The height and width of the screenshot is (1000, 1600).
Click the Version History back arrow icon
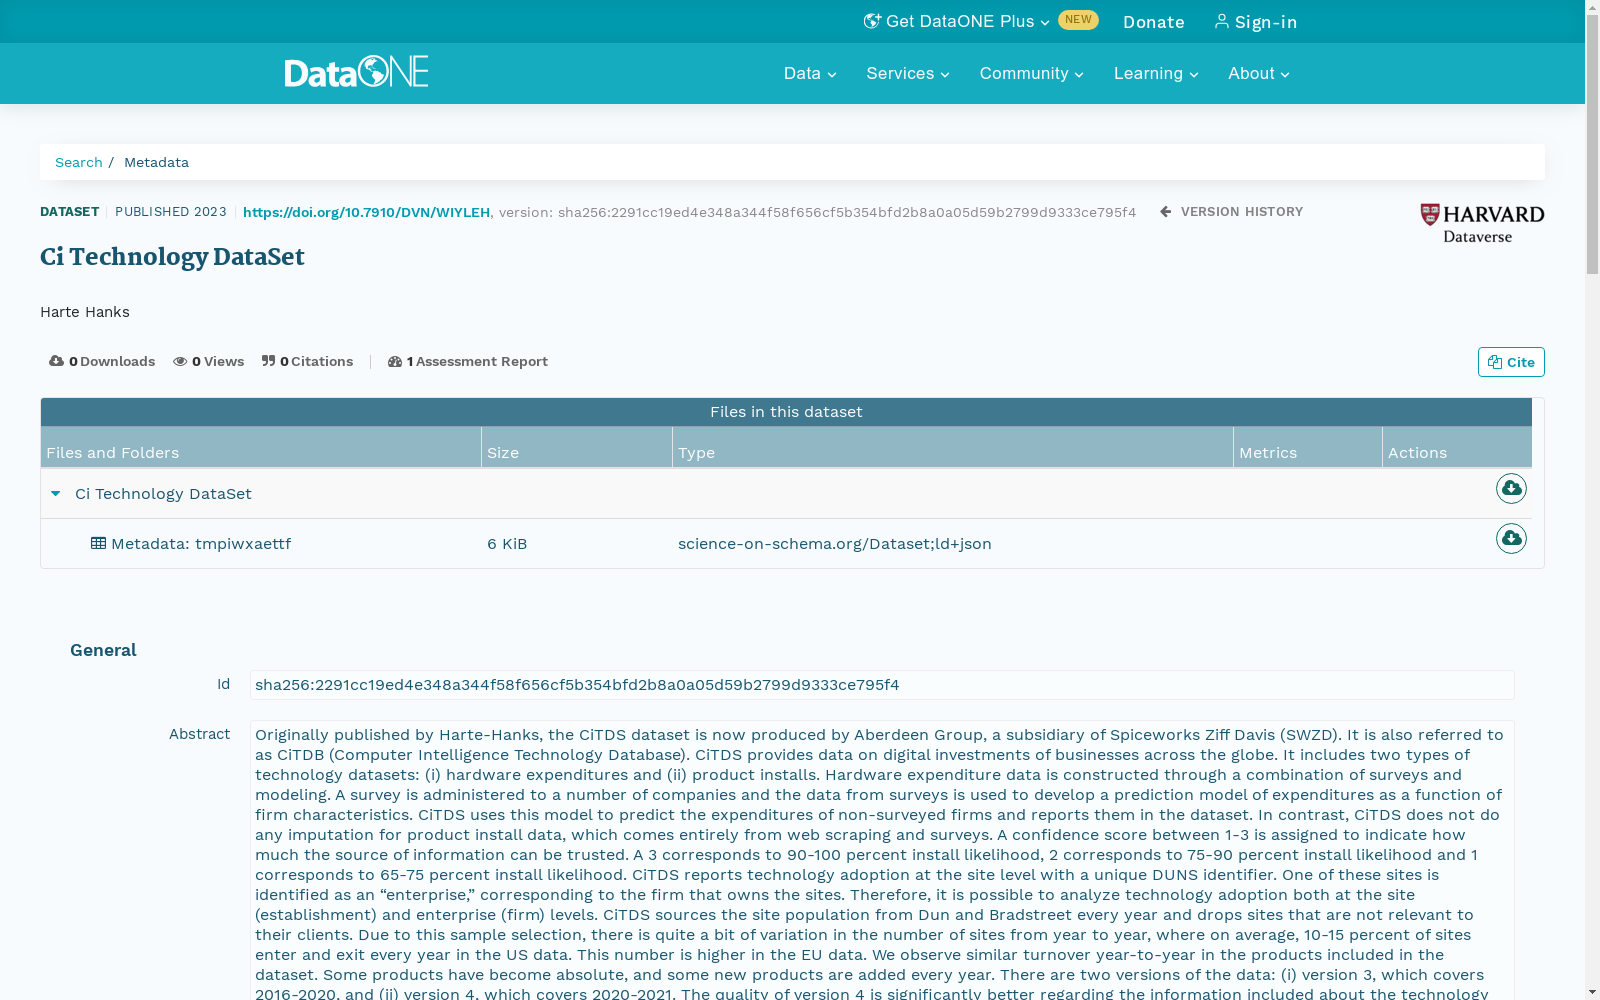(1166, 211)
